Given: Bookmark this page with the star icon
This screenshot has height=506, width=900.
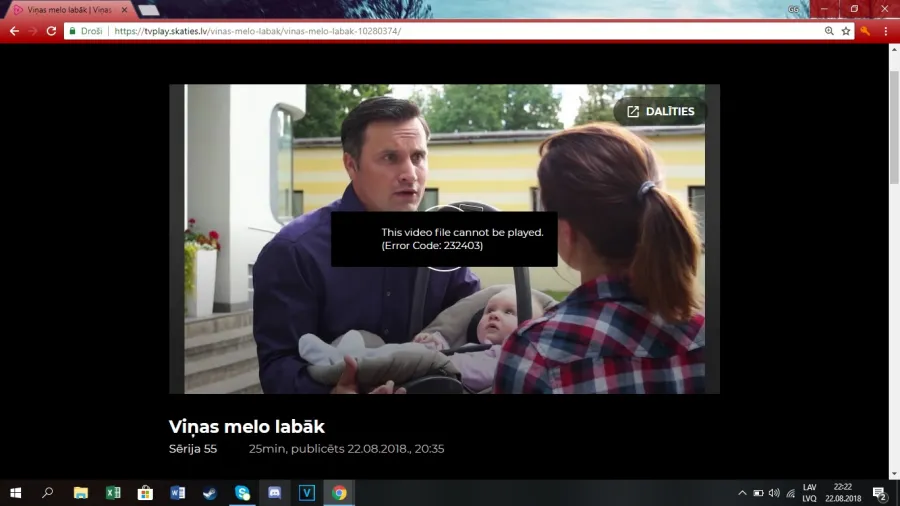Looking at the screenshot, I should pyautogui.click(x=845, y=31).
